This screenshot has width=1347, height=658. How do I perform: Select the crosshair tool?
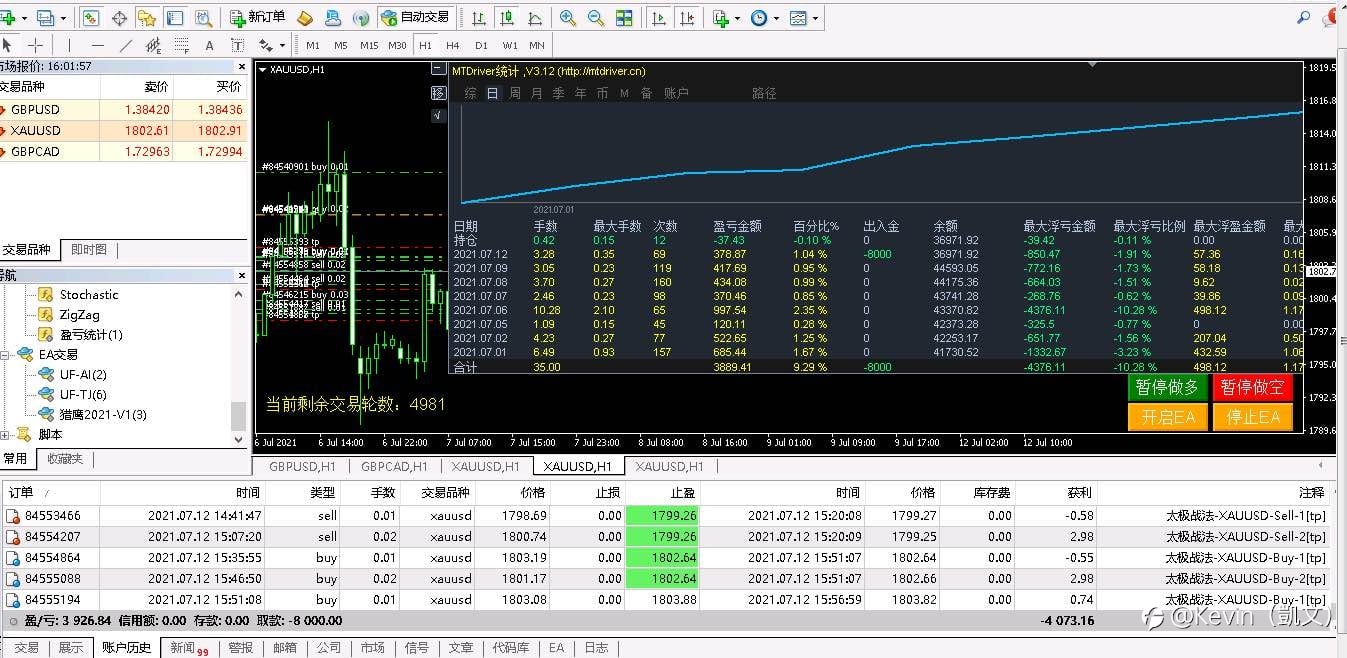(x=35, y=45)
